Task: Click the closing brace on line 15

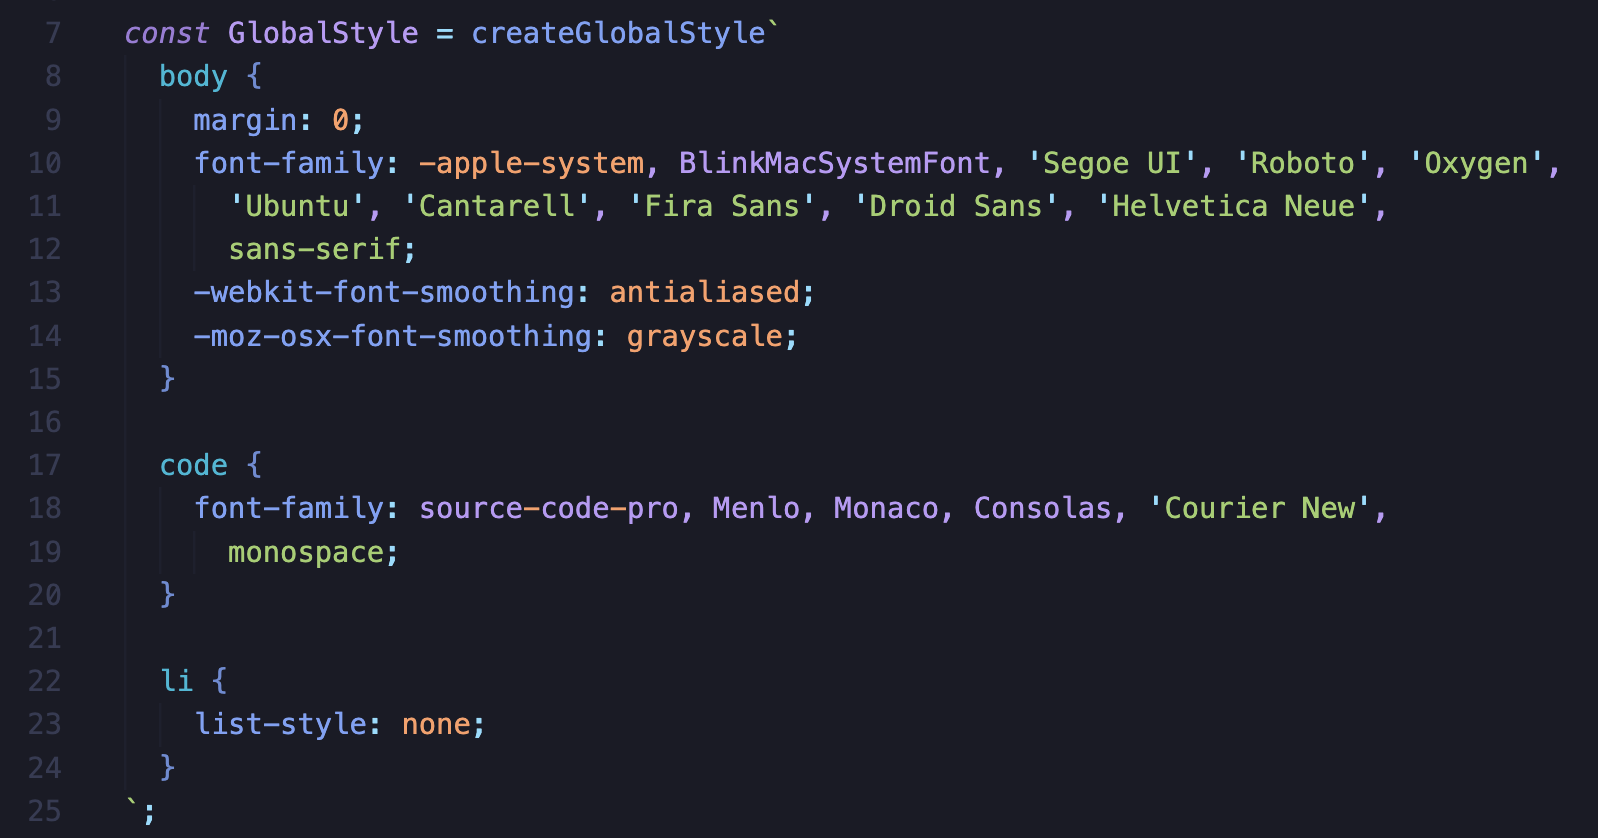Action: click(x=168, y=379)
